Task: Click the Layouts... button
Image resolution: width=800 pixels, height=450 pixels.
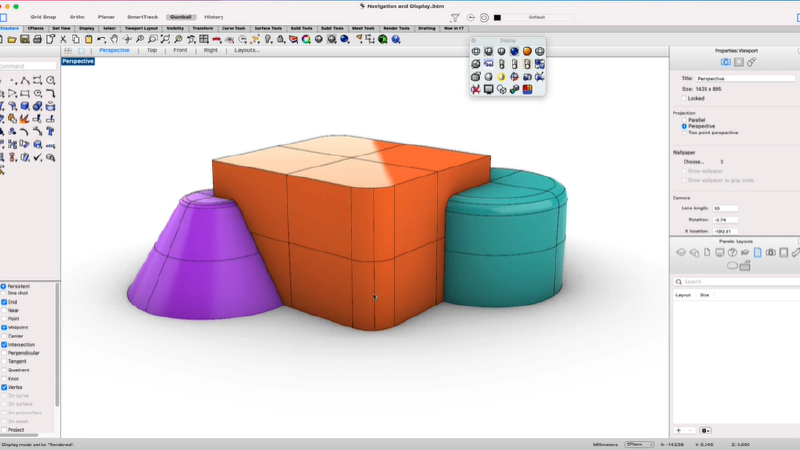Action: point(246,50)
